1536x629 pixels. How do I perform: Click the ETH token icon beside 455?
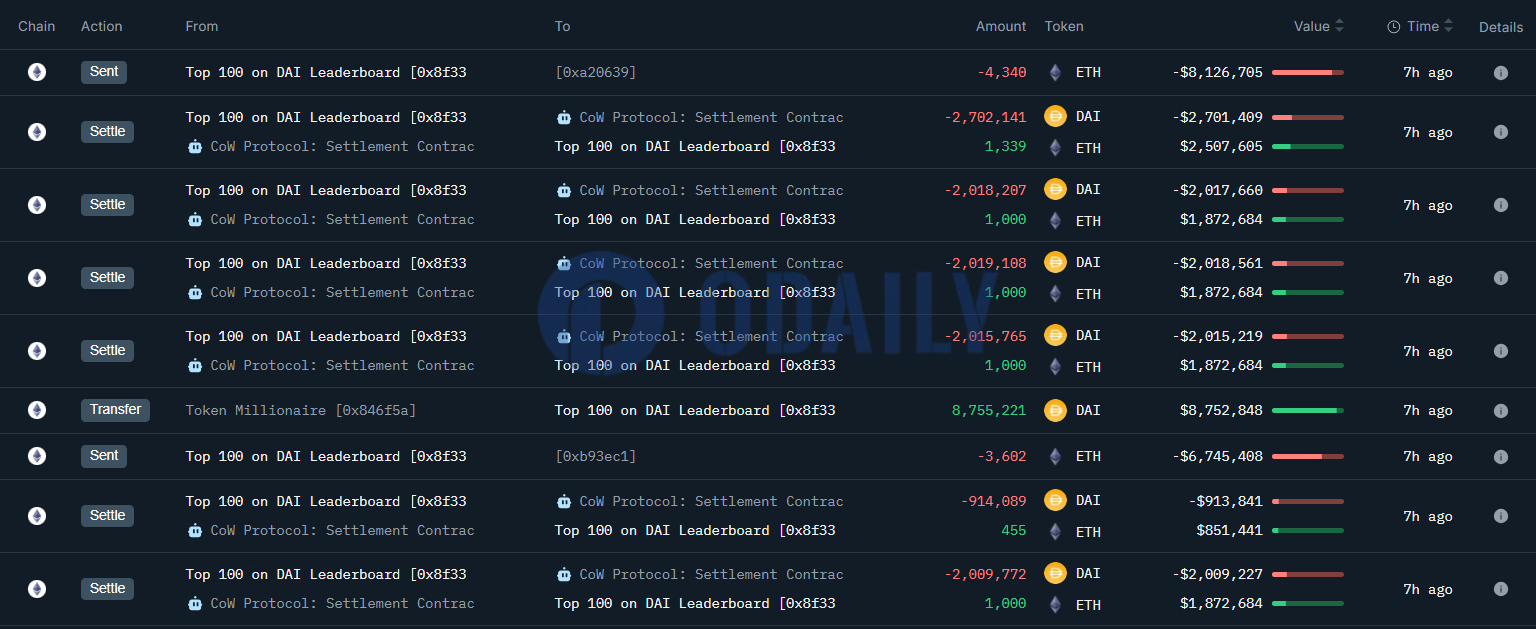1055,531
